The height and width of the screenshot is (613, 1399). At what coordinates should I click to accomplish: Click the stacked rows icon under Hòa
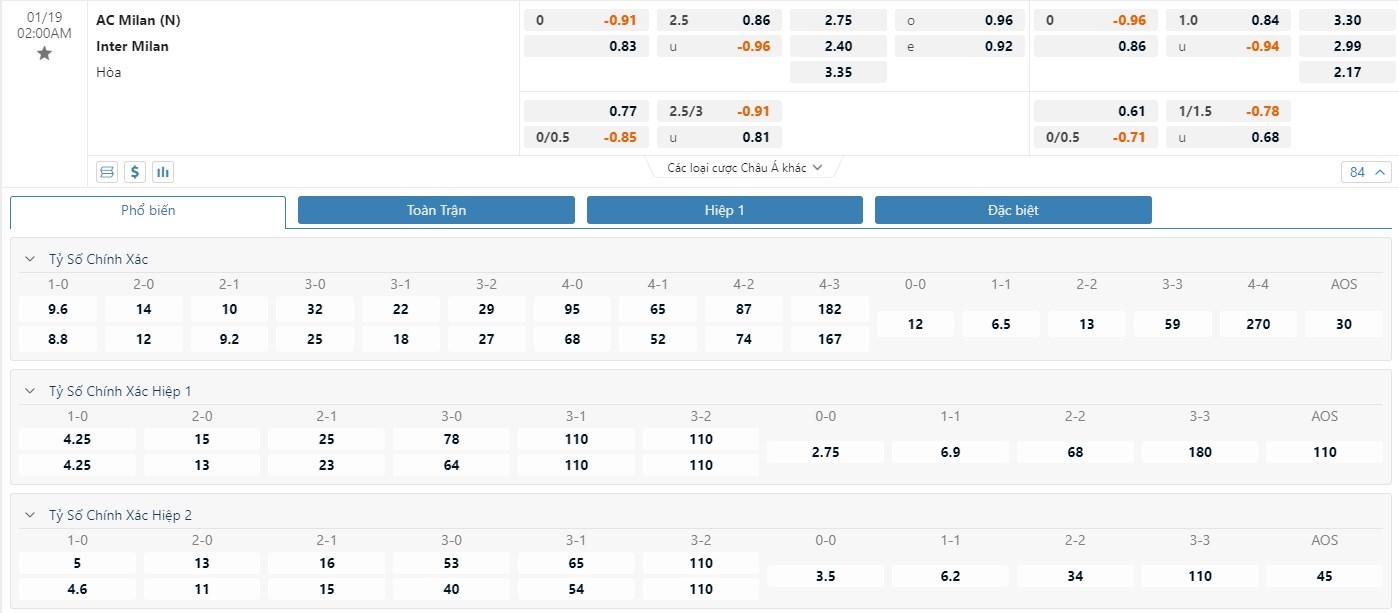pyautogui.click(x=107, y=172)
